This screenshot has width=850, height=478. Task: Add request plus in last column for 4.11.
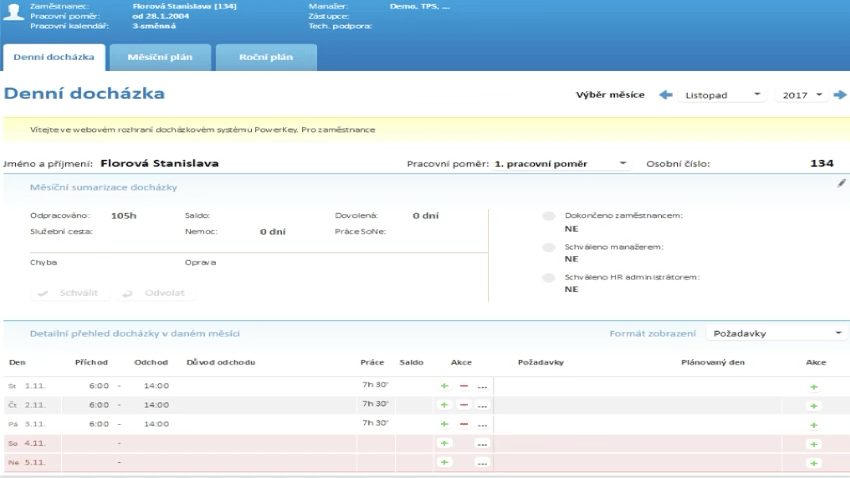tap(814, 444)
